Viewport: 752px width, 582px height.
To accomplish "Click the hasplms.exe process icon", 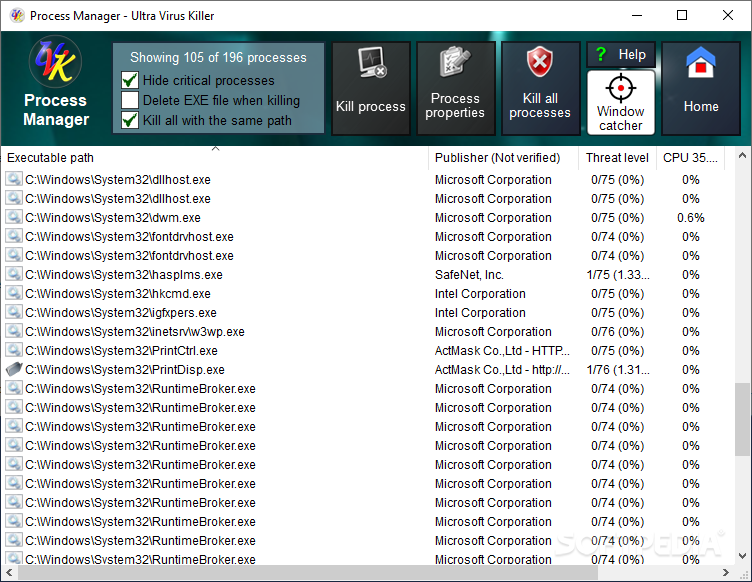I will coord(14,274).
